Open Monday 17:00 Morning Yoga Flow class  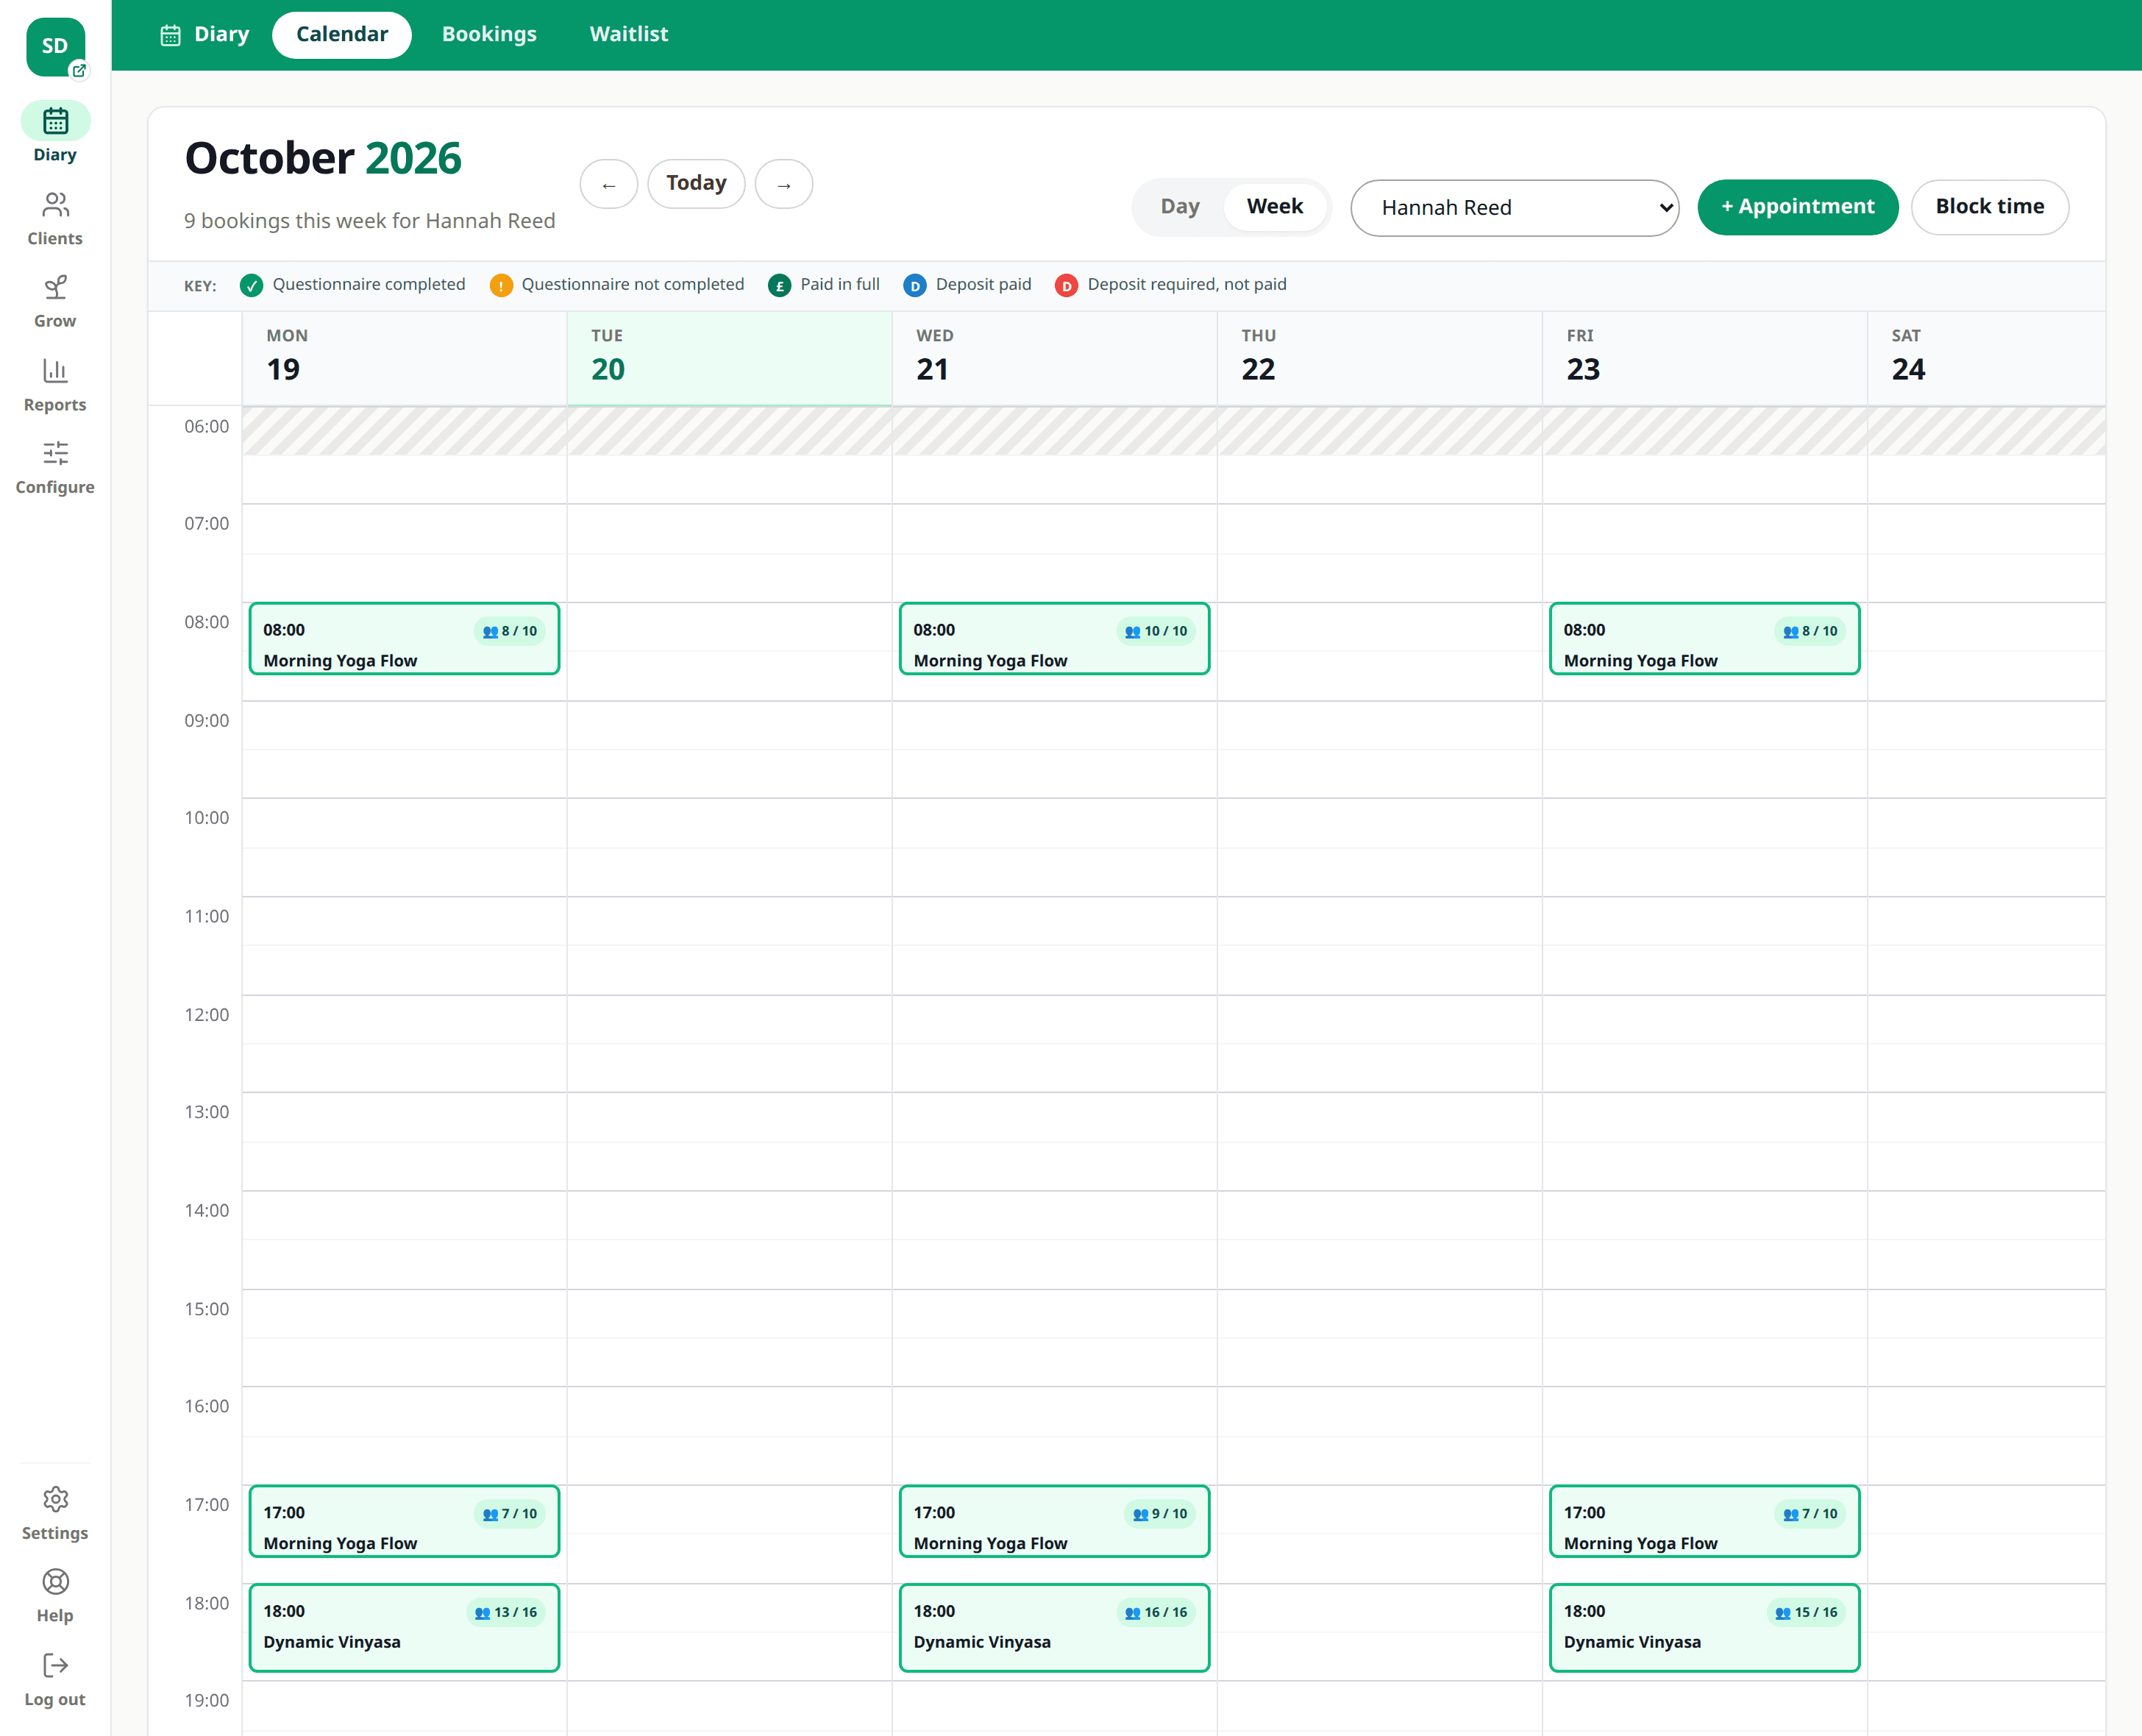pos(404,1521)
